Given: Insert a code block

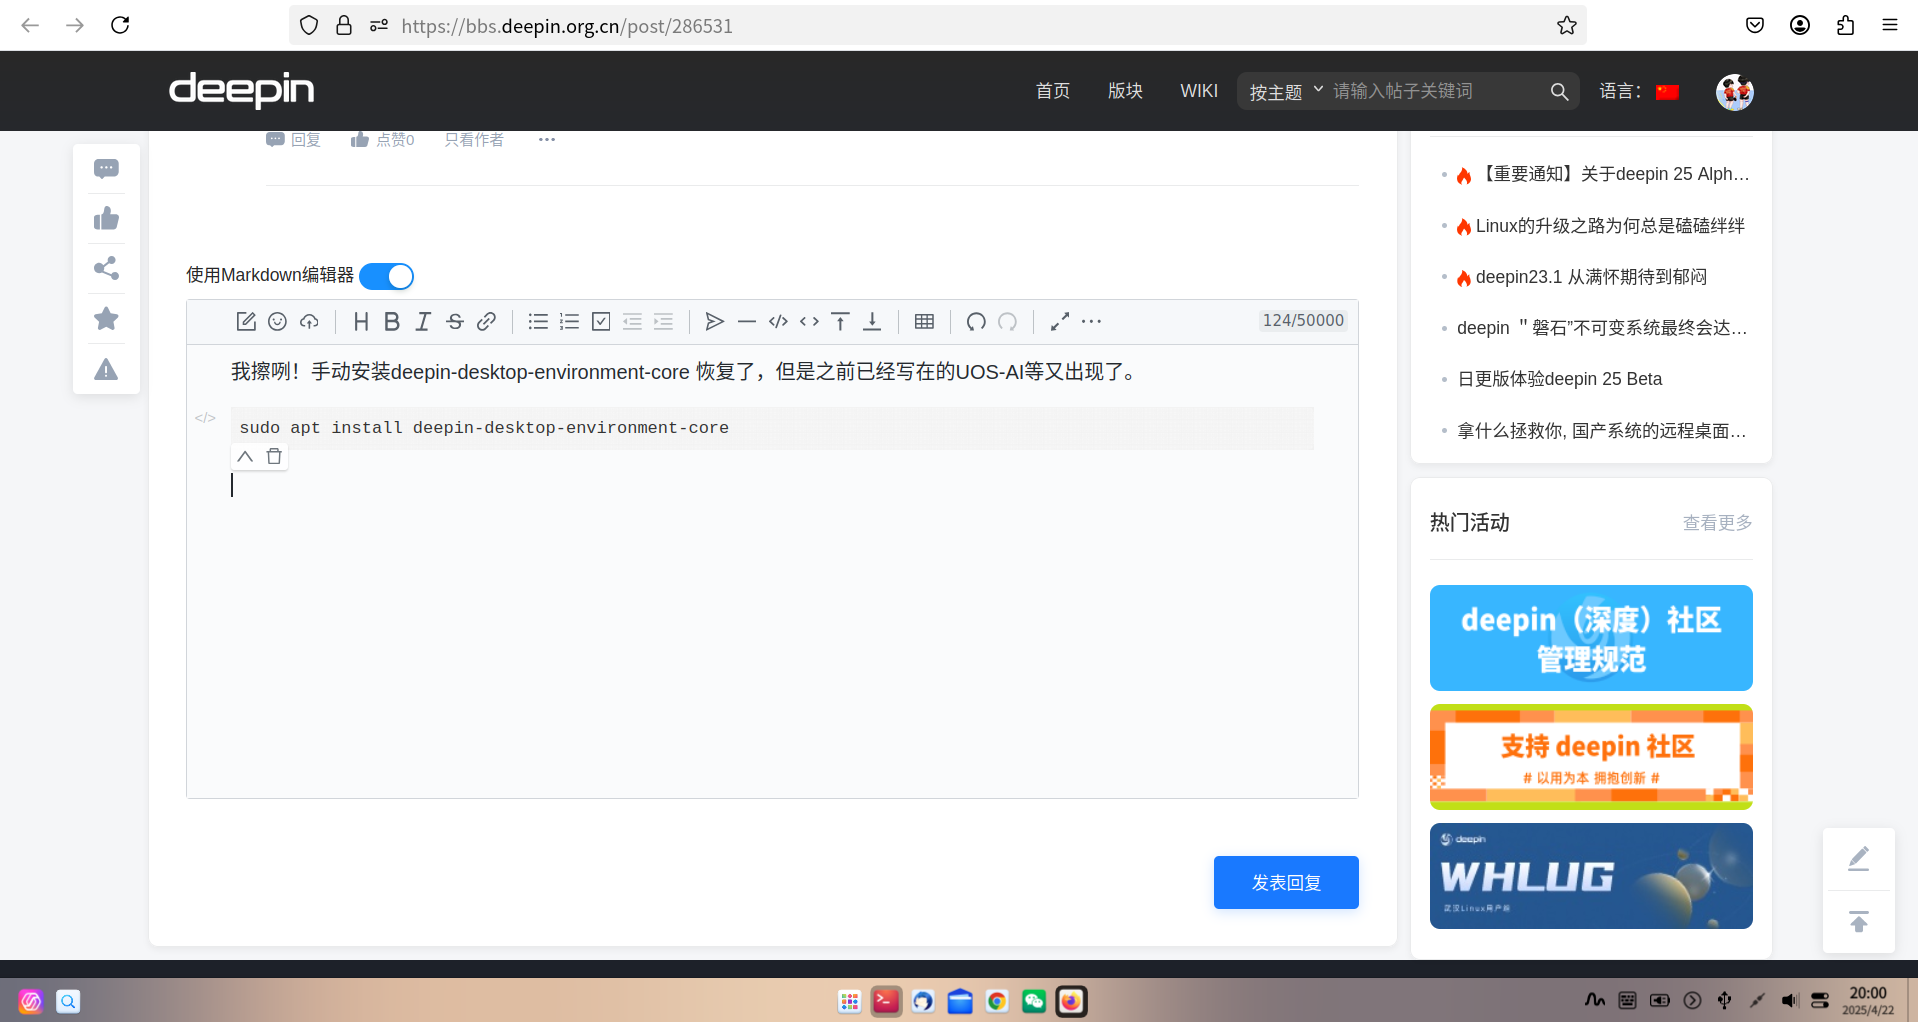Looking at the screenshot, I should 778,321.
